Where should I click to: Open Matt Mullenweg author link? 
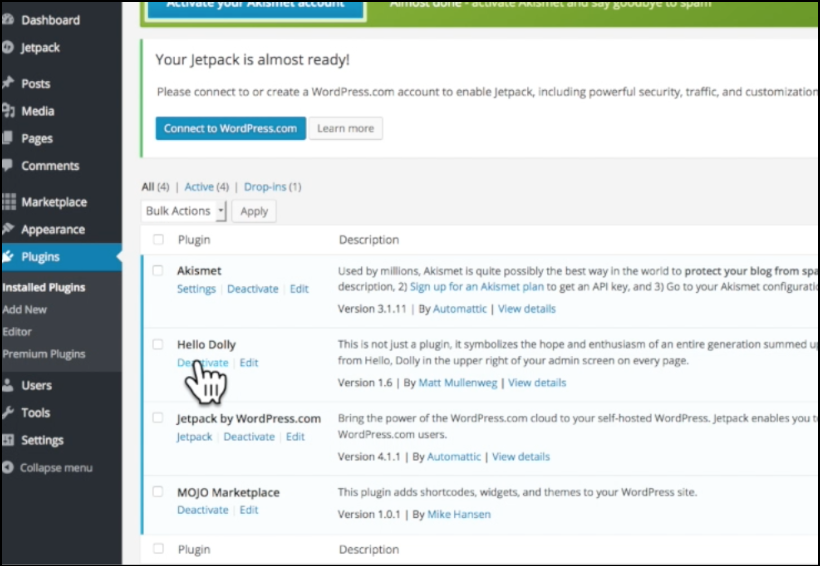(x=458, y=383)
